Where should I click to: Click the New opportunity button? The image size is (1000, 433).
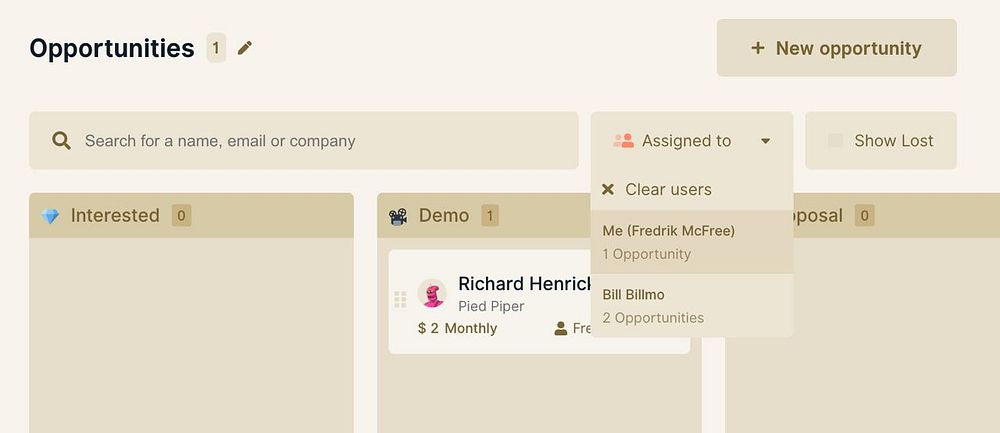click(836, 48)
